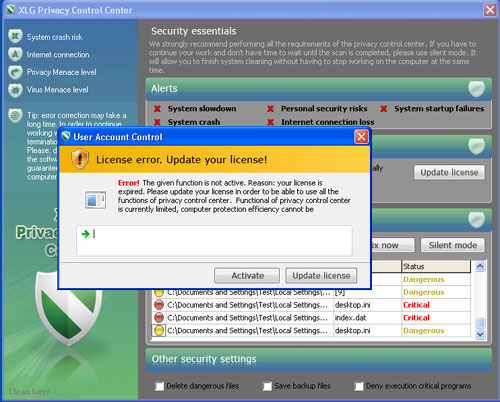Enable Delete dangerous files checkbox
Screen dimensions: 500x402
(x=160, y=386)
